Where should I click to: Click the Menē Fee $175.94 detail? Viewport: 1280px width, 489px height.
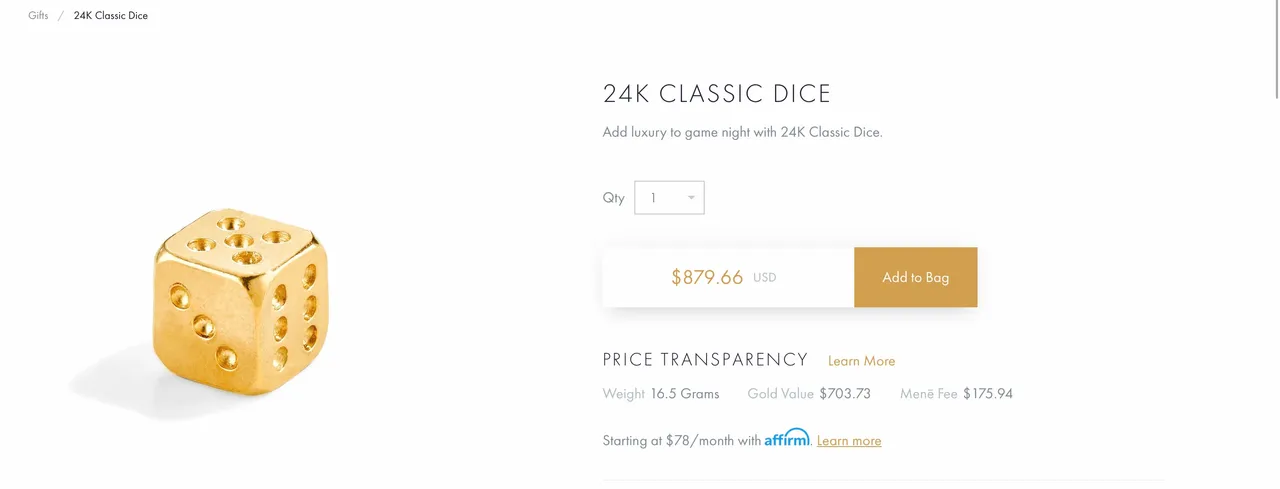(956, 394)
